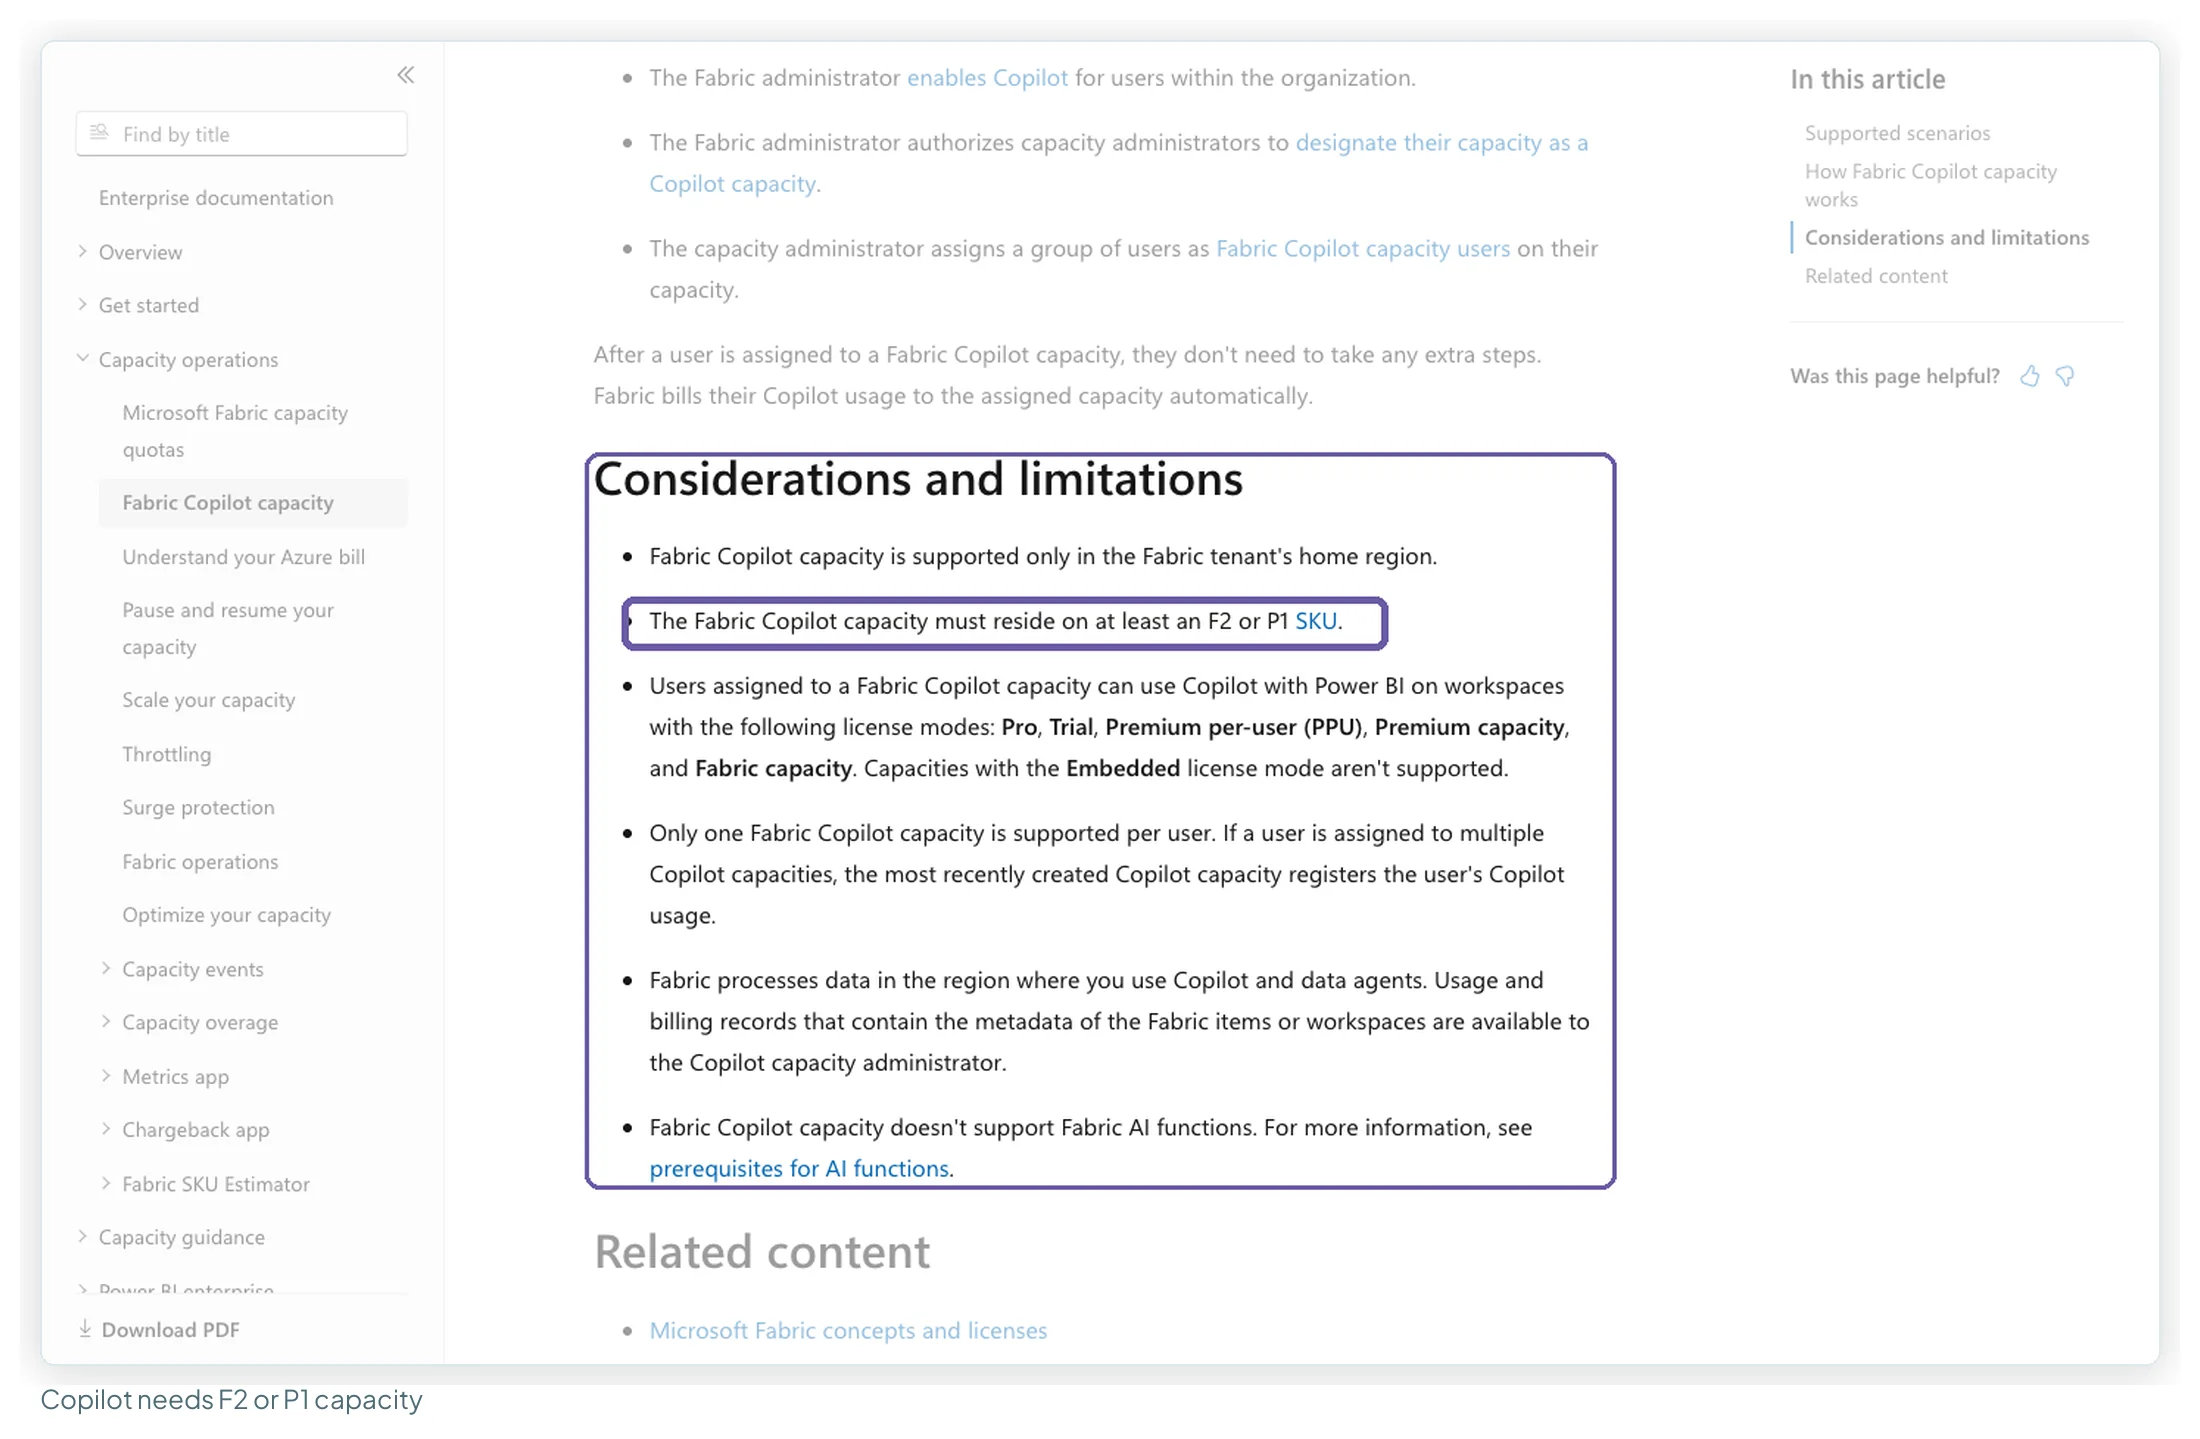This screenshot has width=2200, height=1439.
Task: Expand the Chargeback app node
Action: 106,1128
